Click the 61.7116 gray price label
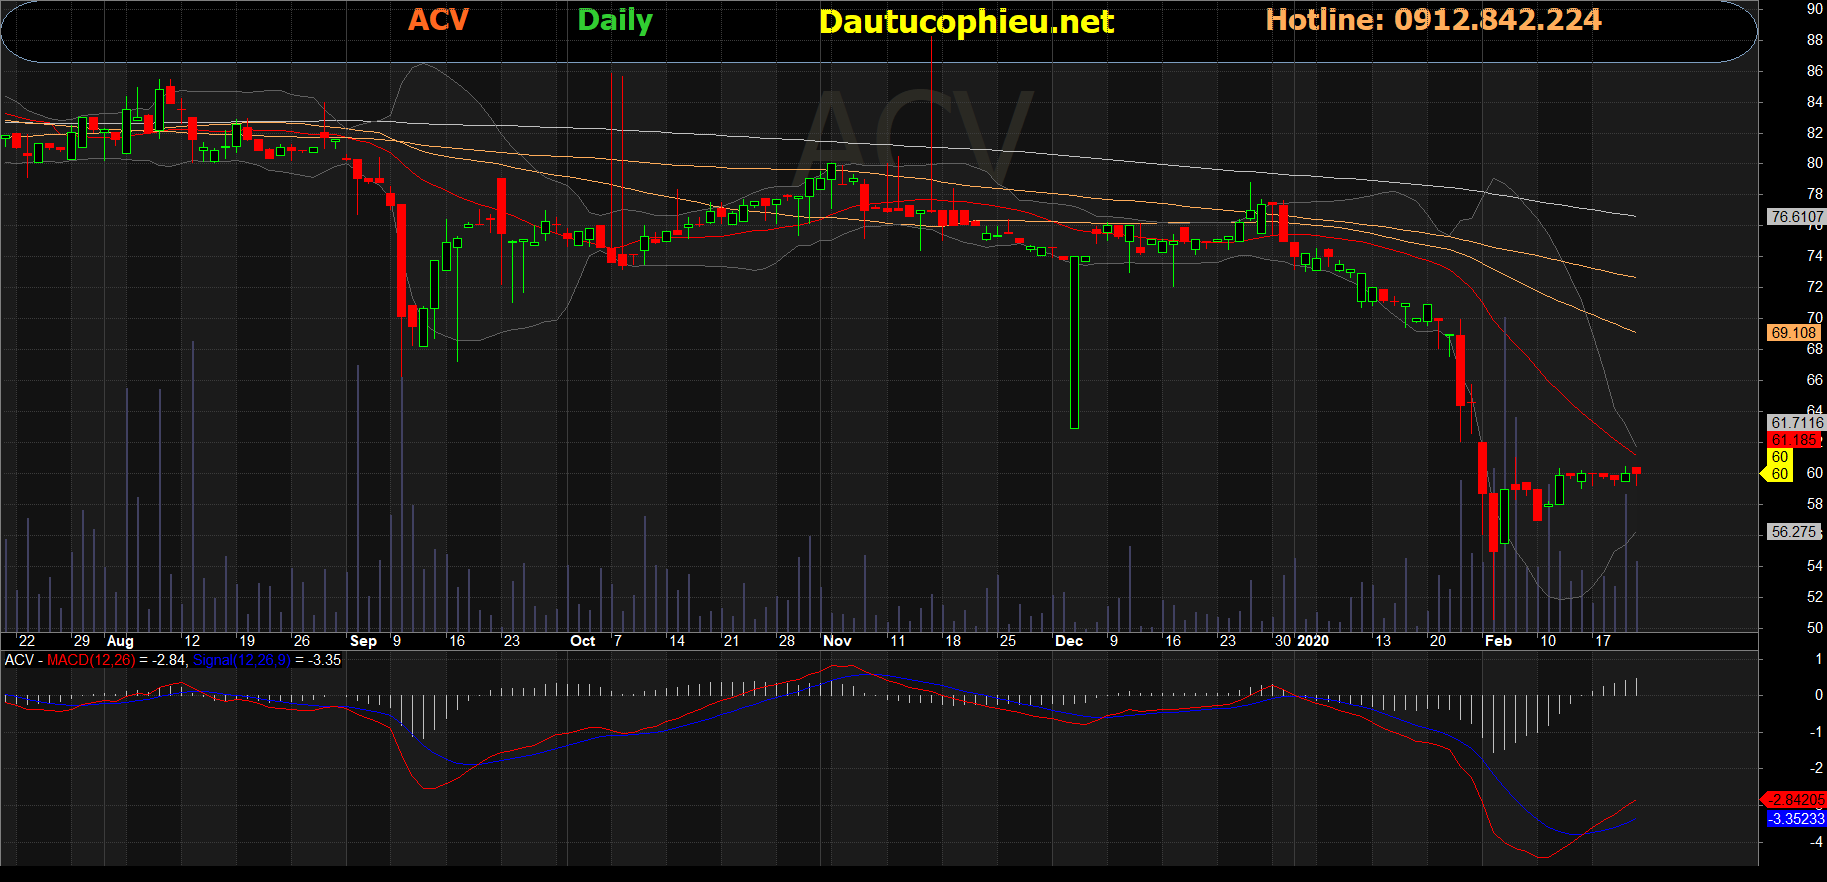The height and width of the screenshot is (882, 1827). point(1796,423)
